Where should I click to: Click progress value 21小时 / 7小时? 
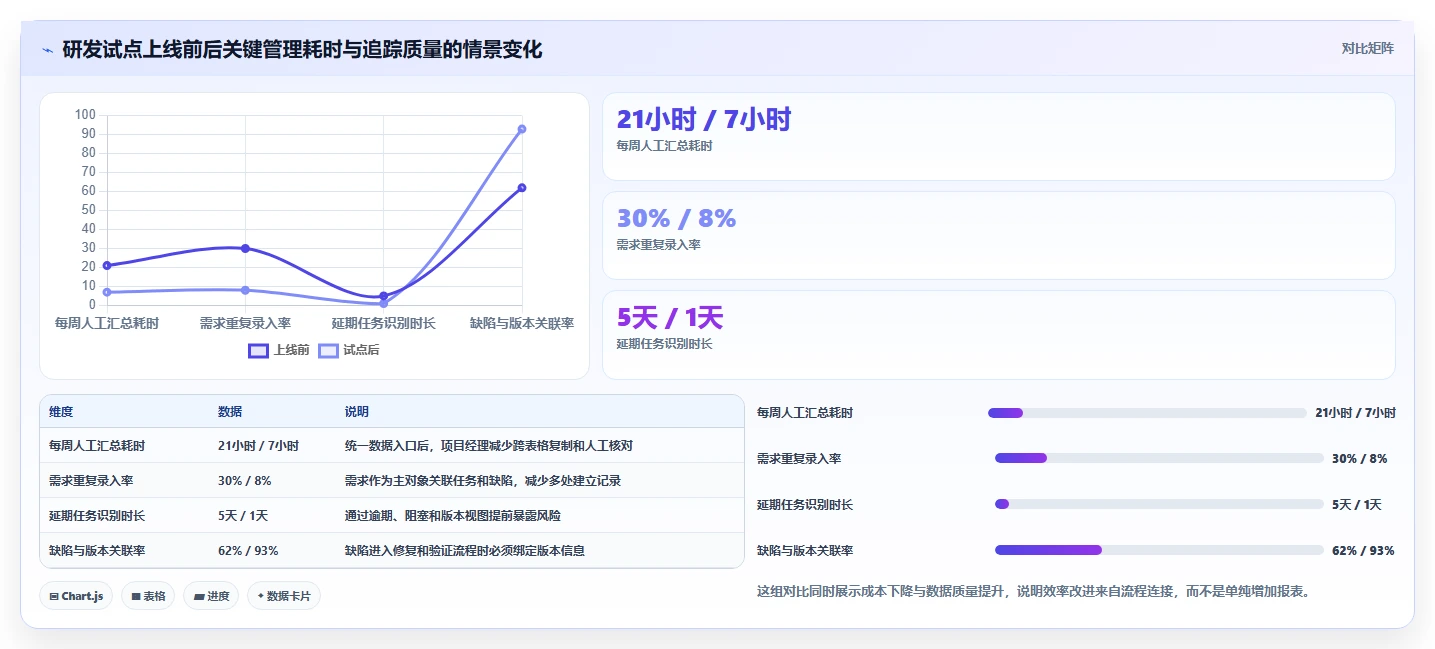point(1355,413)
